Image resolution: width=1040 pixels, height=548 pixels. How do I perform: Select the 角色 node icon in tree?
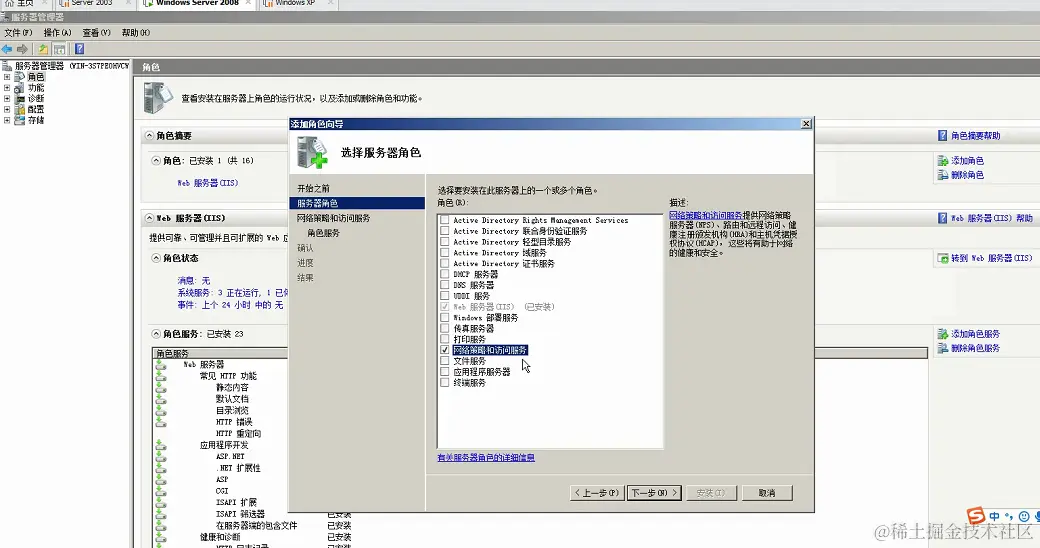[x=20, y=77]
